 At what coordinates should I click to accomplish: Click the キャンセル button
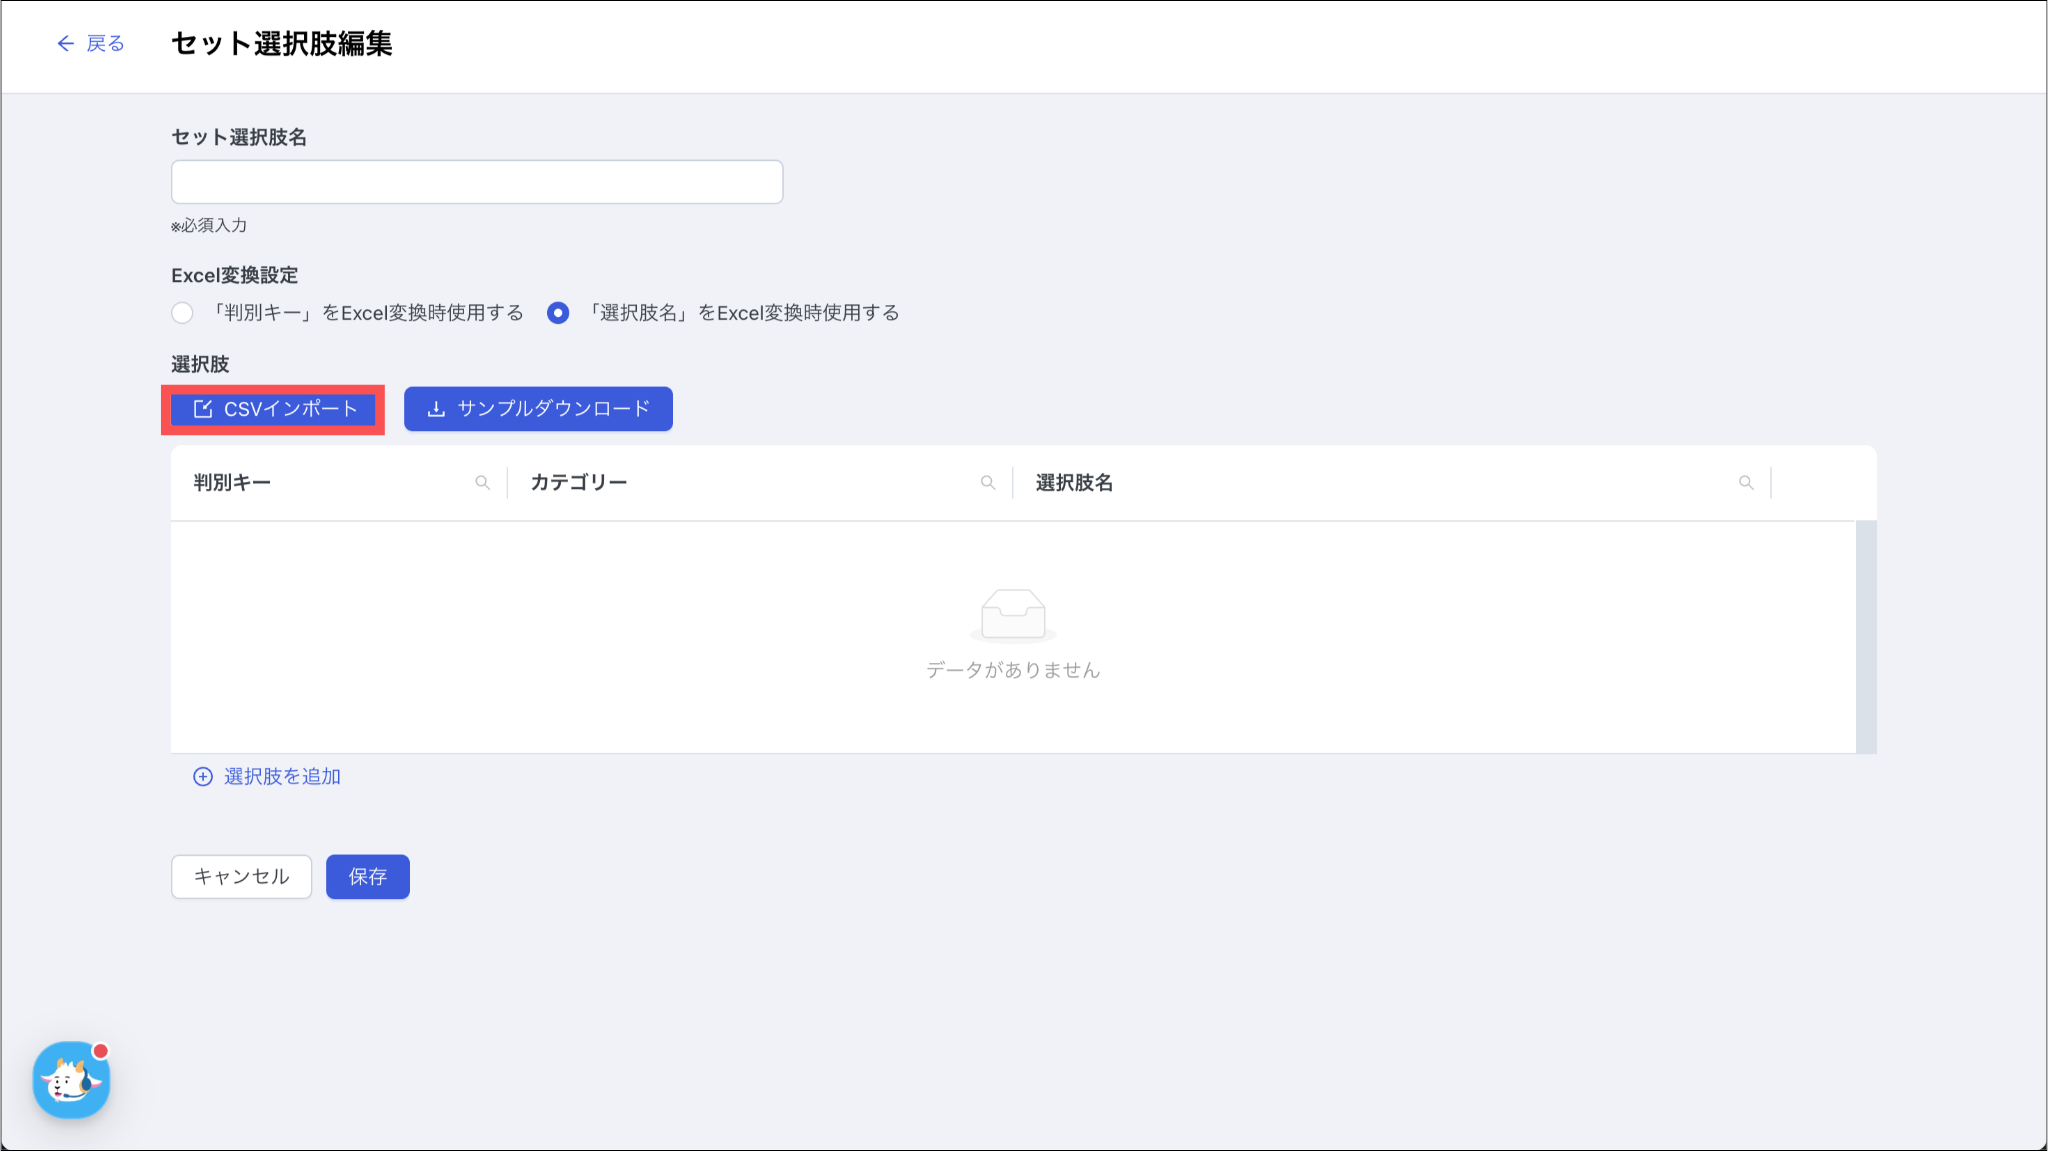pos(241,877)
